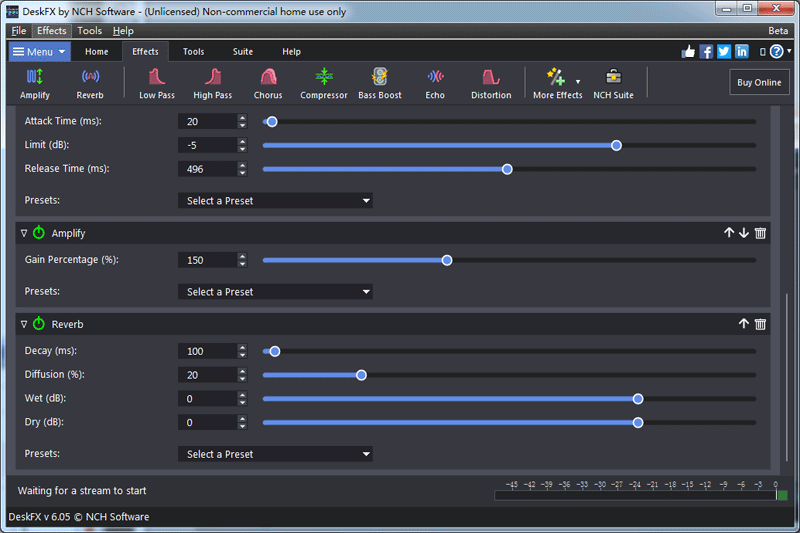This screenshot has height=533, width=800.
Task: Switch to the Tools ribbon tab
Action: [x=193, y=52]
